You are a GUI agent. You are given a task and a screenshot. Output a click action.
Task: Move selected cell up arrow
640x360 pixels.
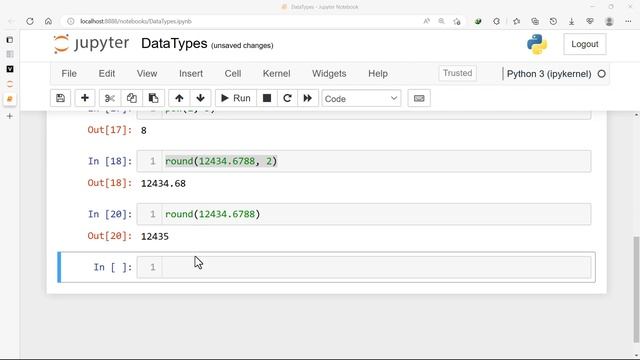[x=179, y=98]
